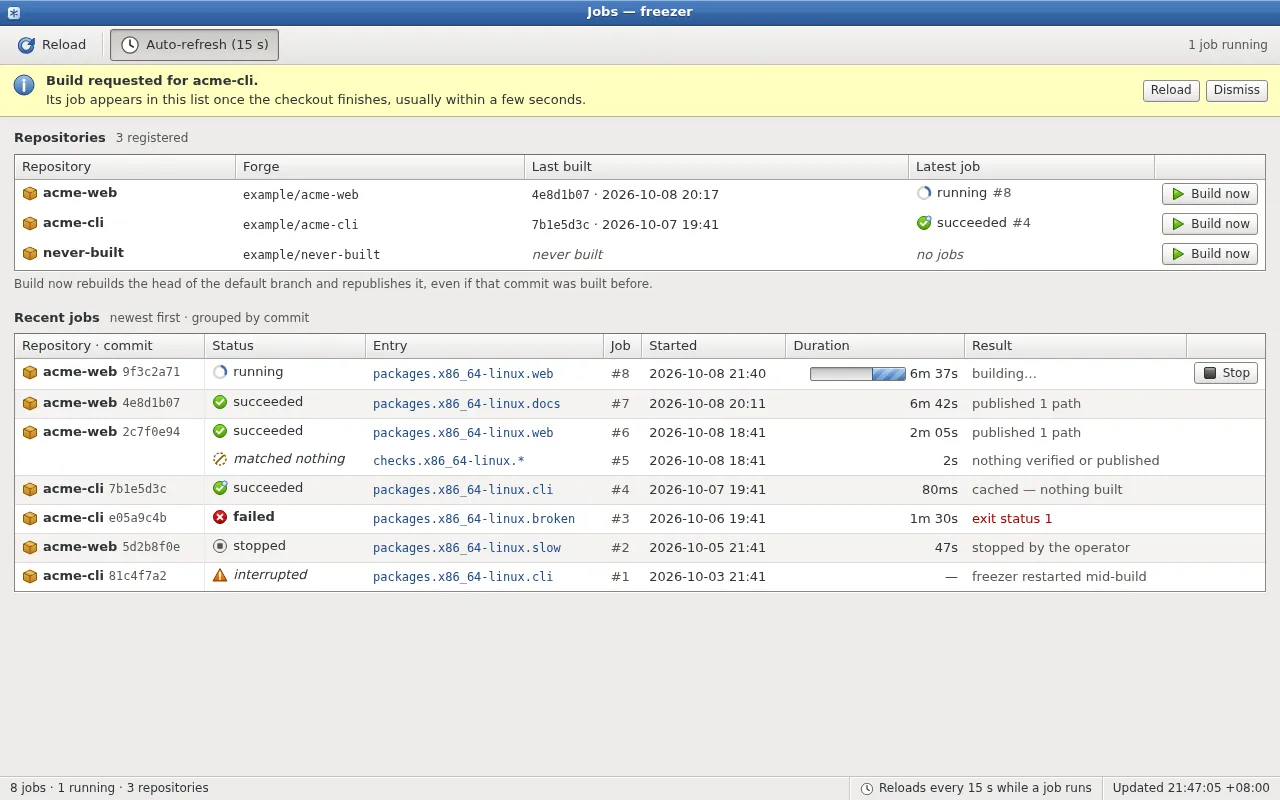The width and height of the screenshot is (1280, 800).
Task: Click acme-web package icon in Repositories table
Action: point(30,194)
